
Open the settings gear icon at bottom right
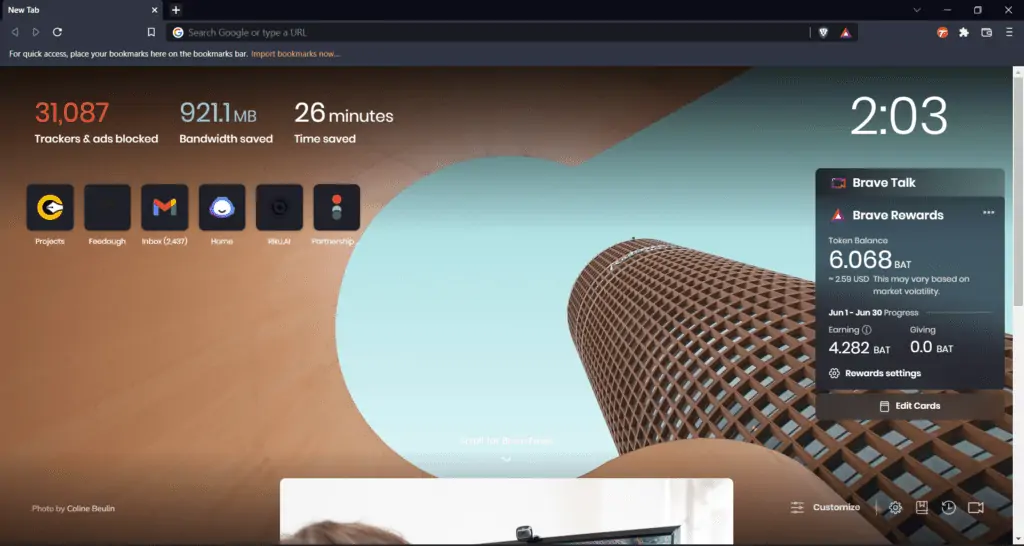pos(895,508)
